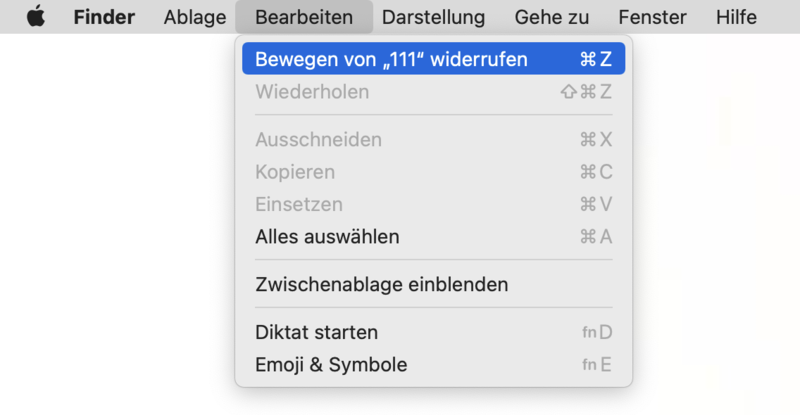800x415 pixels.
Task: Choose Kopieren from the menu
Action: pos(295,172)
